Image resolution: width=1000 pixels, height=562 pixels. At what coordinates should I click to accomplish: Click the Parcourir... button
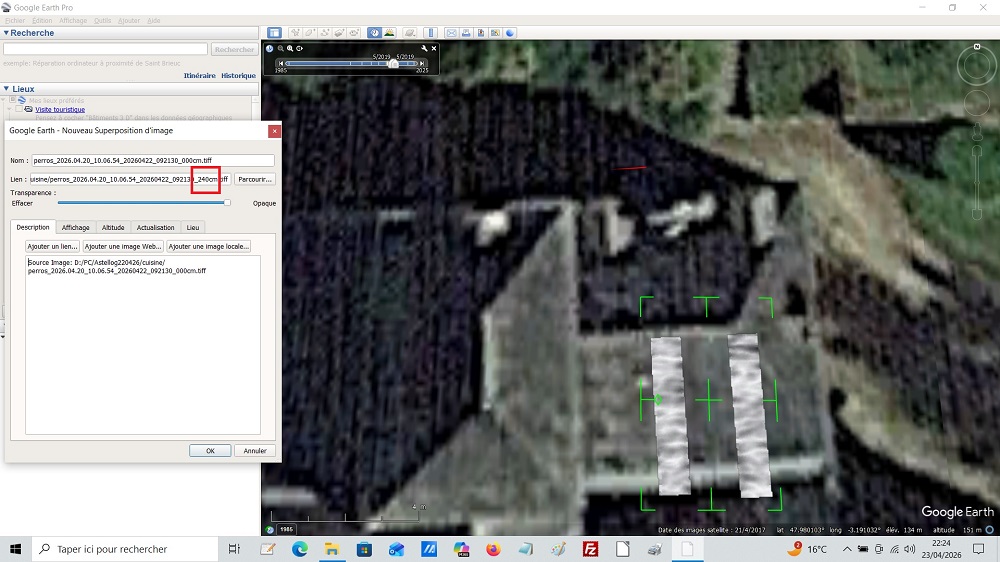pyautogui.click(x=254, y=179)
